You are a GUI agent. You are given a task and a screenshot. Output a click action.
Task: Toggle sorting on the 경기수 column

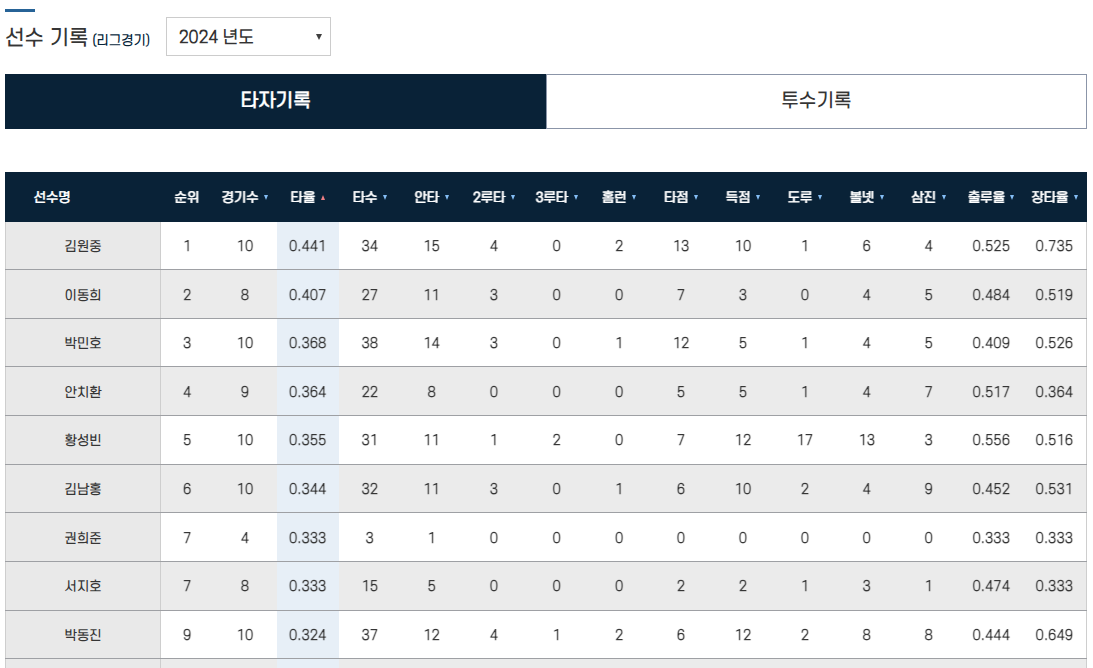click(267, 197)
